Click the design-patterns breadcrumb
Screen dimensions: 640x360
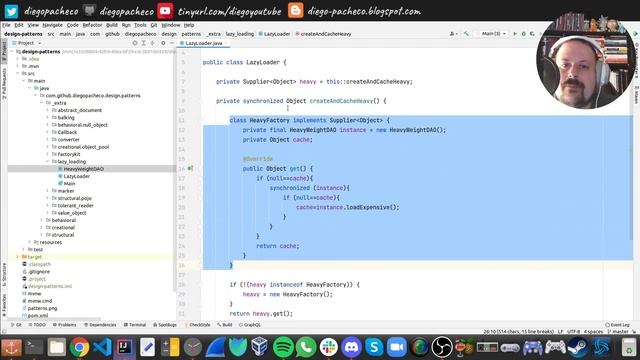tap(23, 34)
